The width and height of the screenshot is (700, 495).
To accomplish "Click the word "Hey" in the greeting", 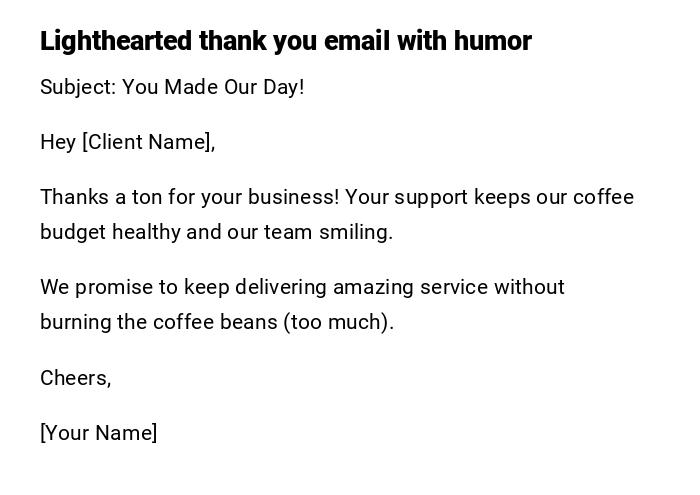I will [x=58, y=142].
